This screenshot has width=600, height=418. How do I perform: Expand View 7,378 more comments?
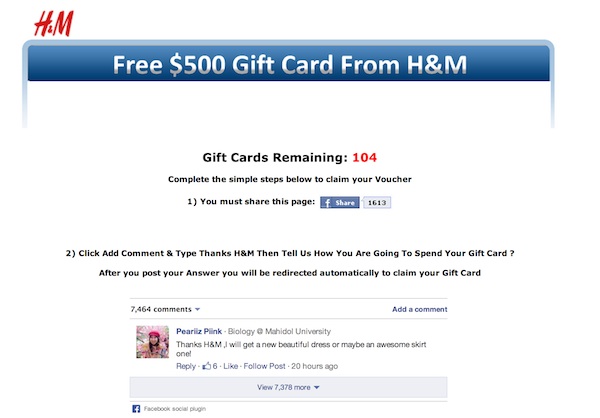(288, 387)
